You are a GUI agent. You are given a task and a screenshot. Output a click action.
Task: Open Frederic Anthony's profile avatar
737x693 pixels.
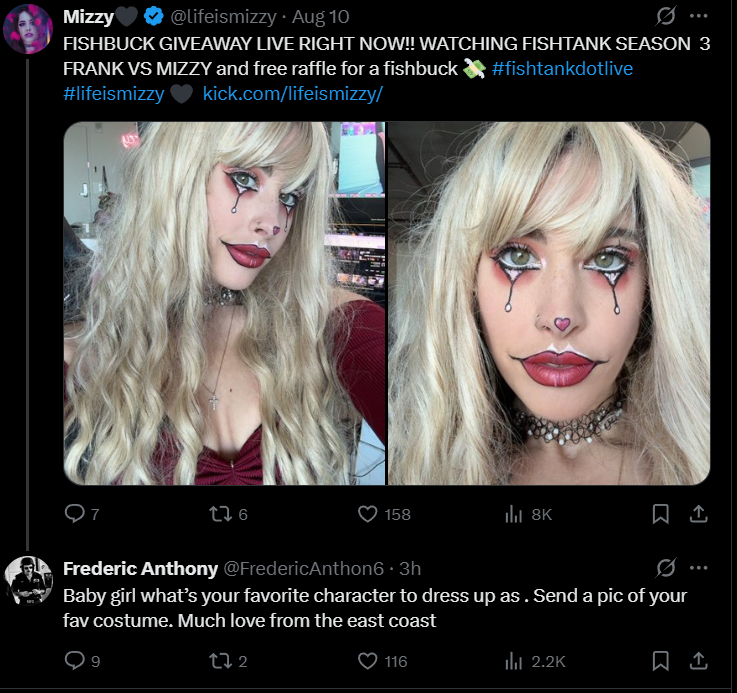[28, 581]
